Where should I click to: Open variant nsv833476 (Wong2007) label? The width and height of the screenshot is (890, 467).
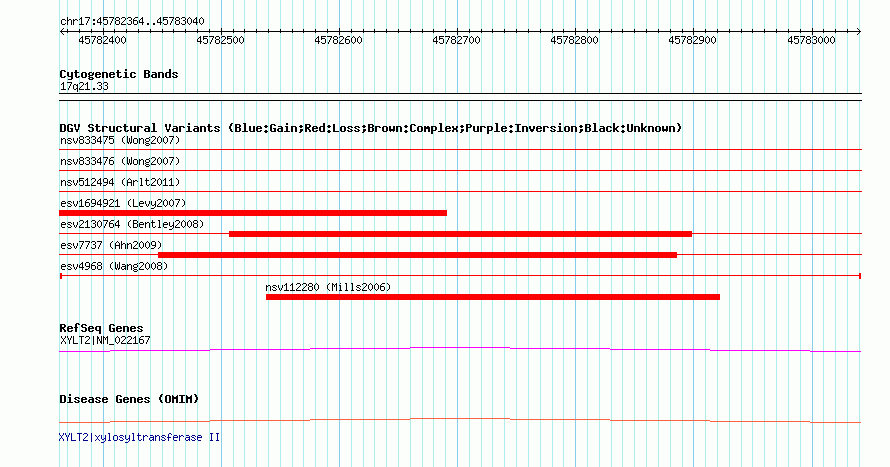pos(120,161)
